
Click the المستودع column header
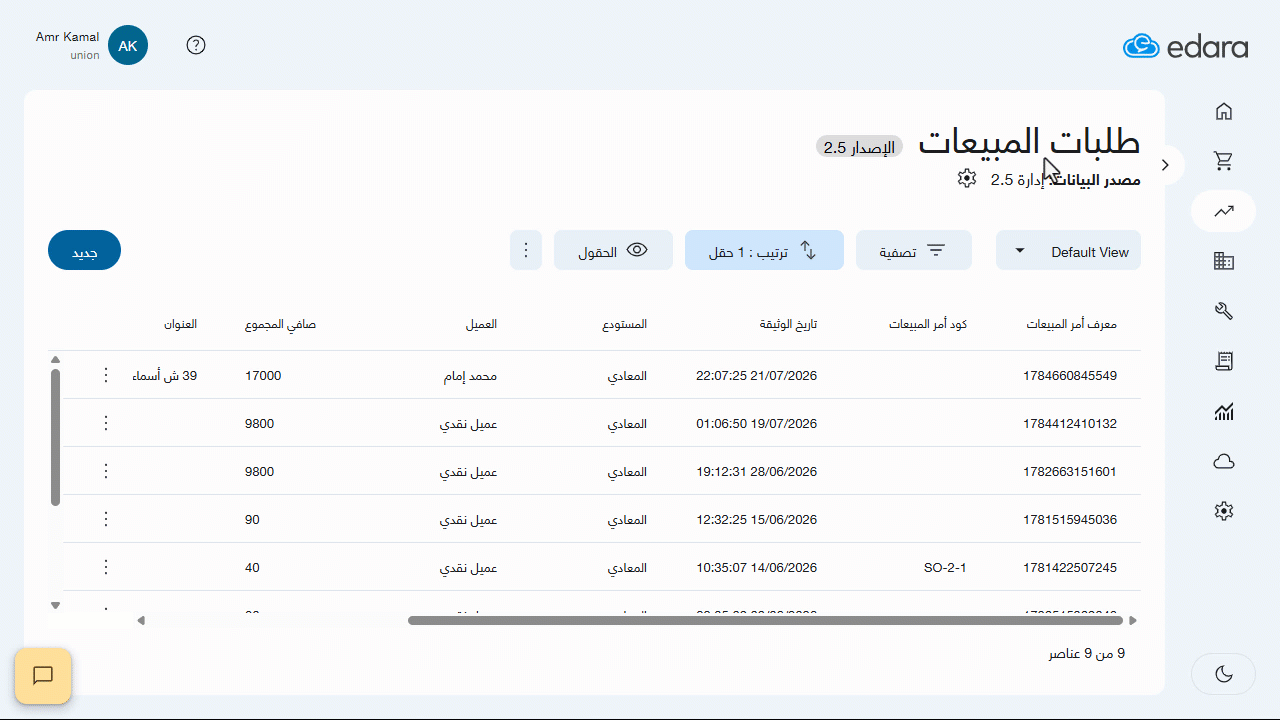click(x=624, y=324)
